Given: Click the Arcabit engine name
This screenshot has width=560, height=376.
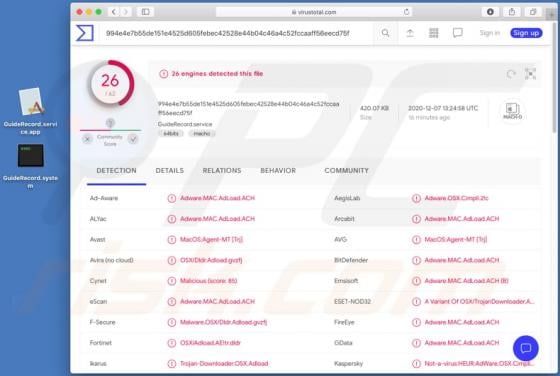Looking at the screenshot, I should (x=344, y=219).
